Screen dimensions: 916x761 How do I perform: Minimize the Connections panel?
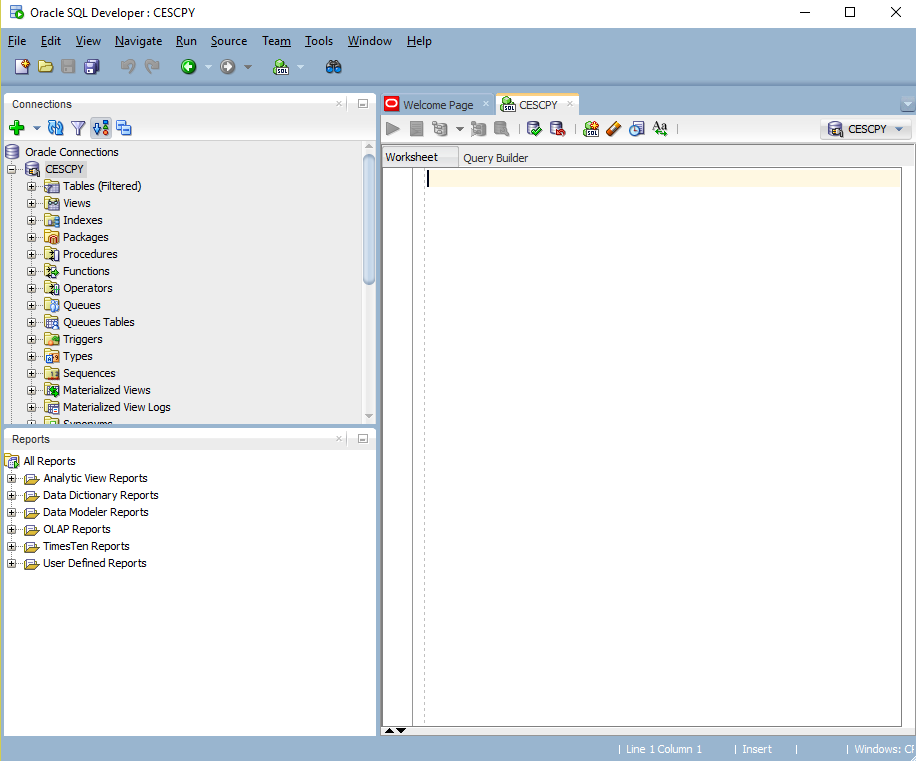coord(363,104)
